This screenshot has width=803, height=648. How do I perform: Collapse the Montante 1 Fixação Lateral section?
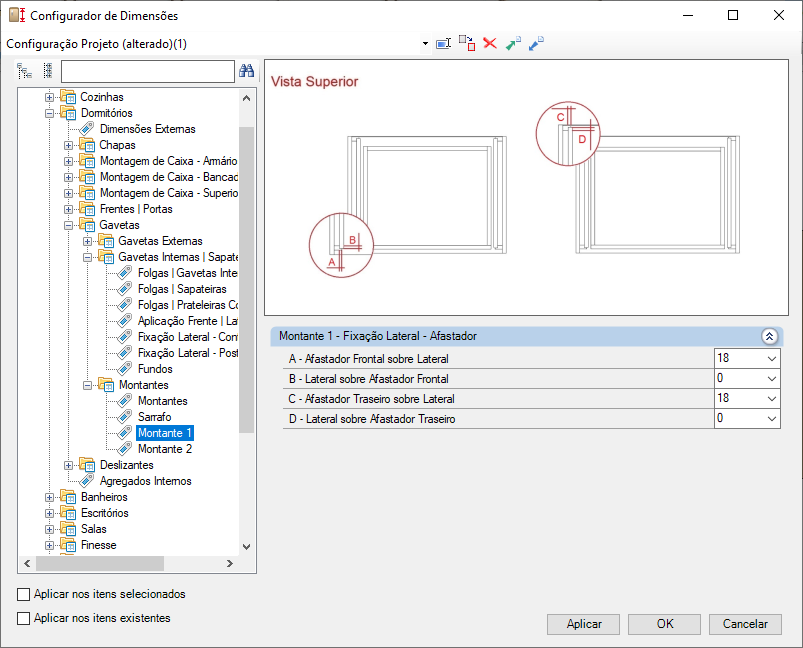click(769, 337)
